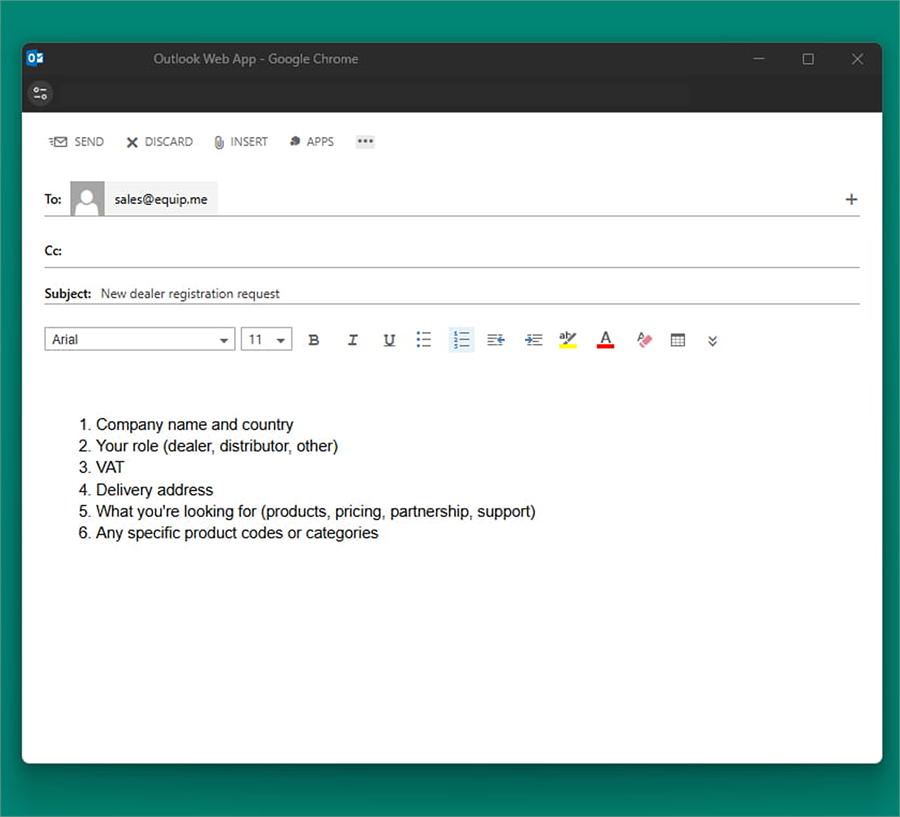Open the APPS add-ins option
Screen dimensions: 900x817
(312, 142)
